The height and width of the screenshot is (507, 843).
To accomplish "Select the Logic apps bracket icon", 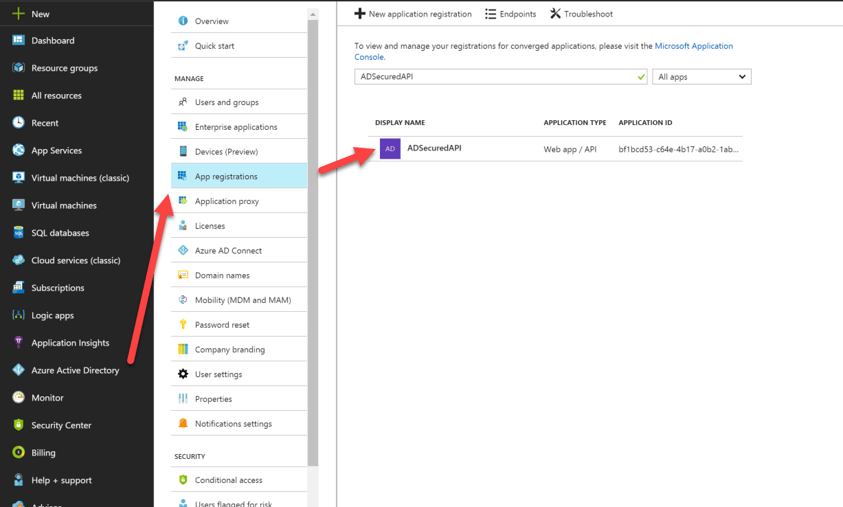I will [x=18, y=315].
